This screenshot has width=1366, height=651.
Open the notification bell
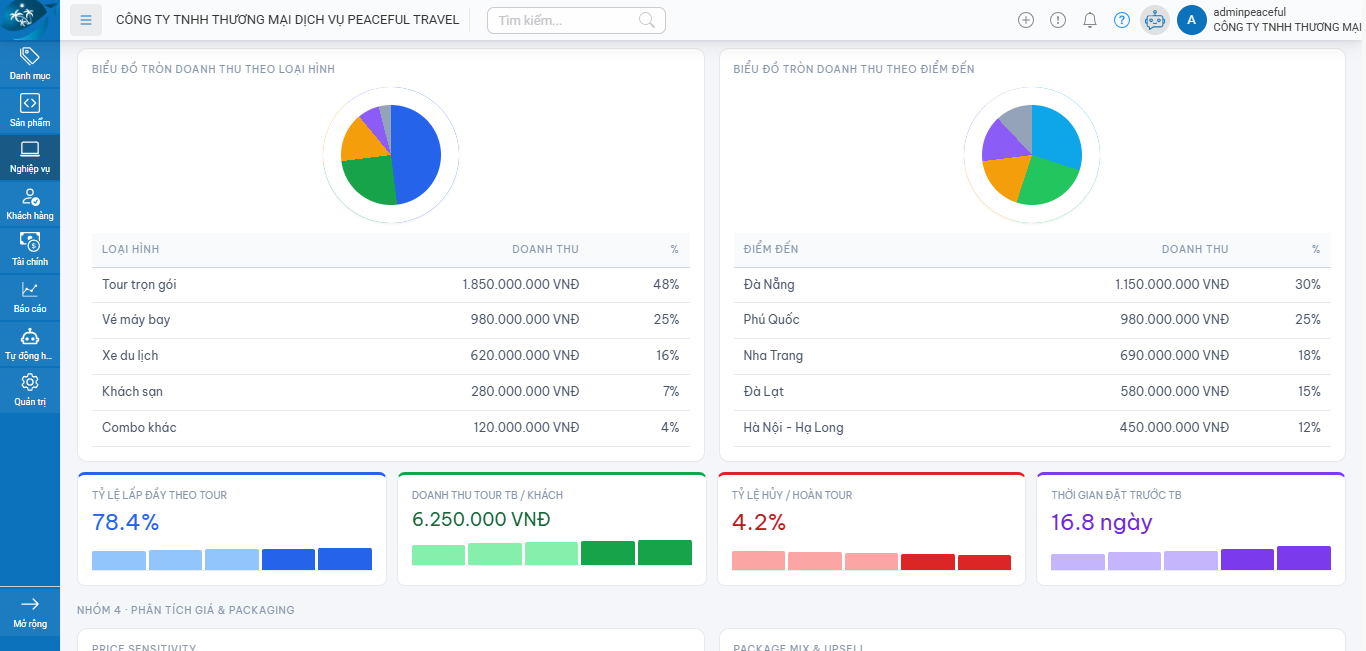(1090, 19)
